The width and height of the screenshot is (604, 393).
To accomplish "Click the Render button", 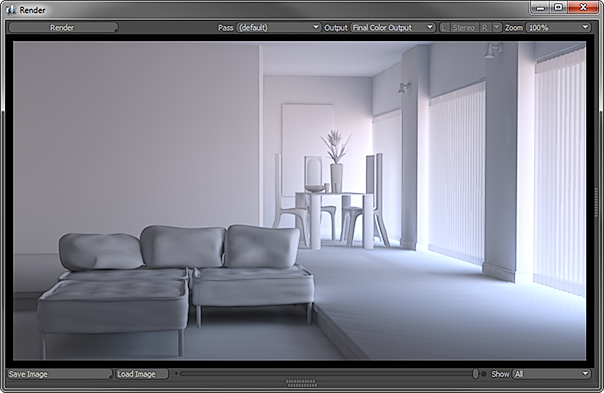I will [x=63, y=27].
